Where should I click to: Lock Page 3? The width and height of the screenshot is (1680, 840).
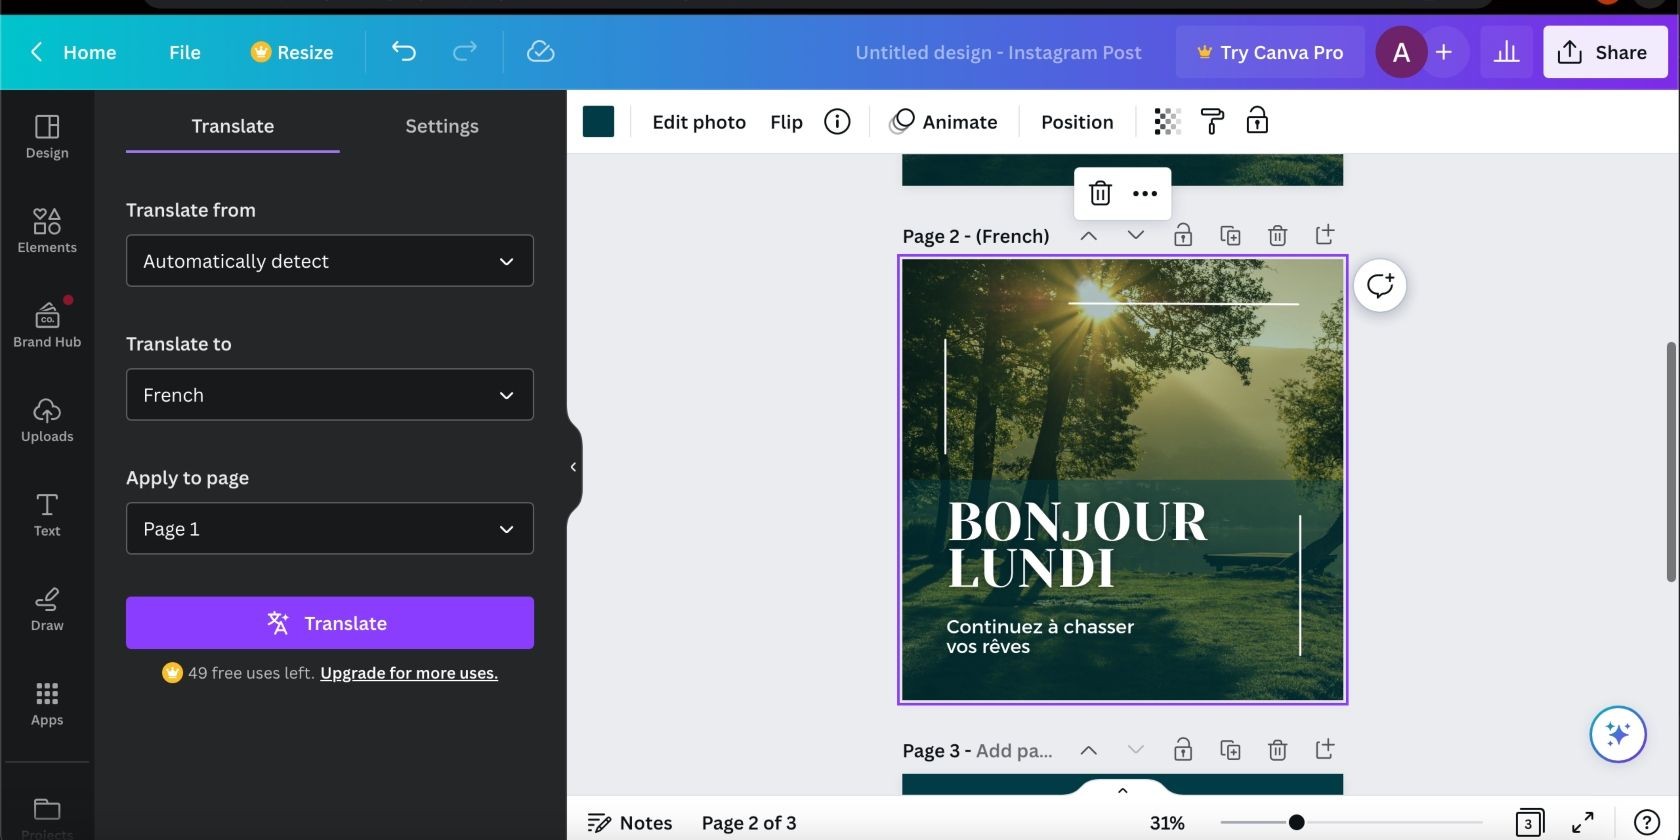pyautogui.click(x=1183, y=750)
